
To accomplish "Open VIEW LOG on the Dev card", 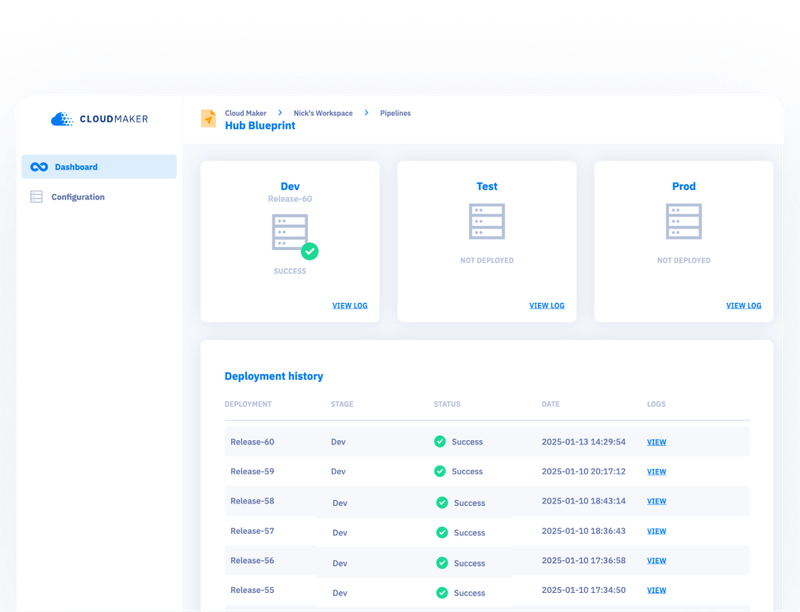I will coord(350,305).
